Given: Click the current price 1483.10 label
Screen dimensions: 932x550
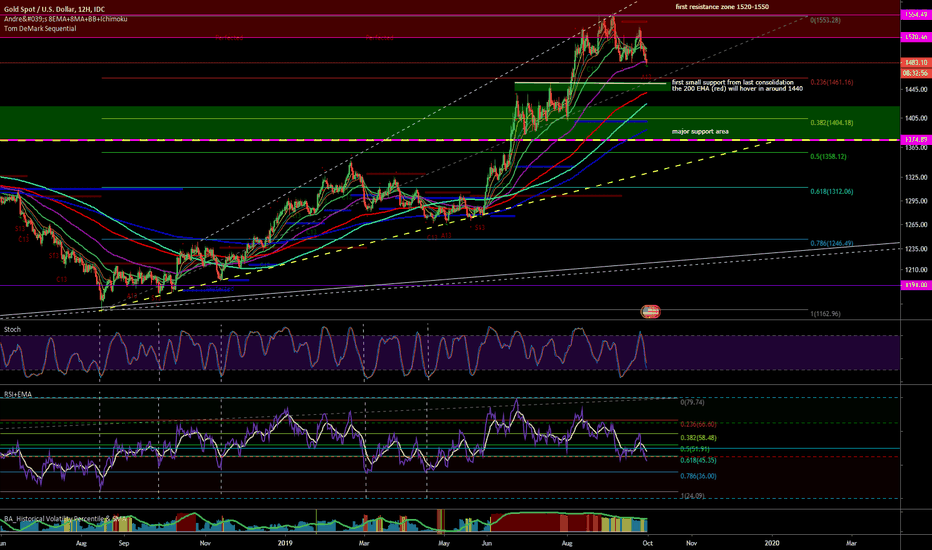Looking at the screenshot, I should click(915, 62).
